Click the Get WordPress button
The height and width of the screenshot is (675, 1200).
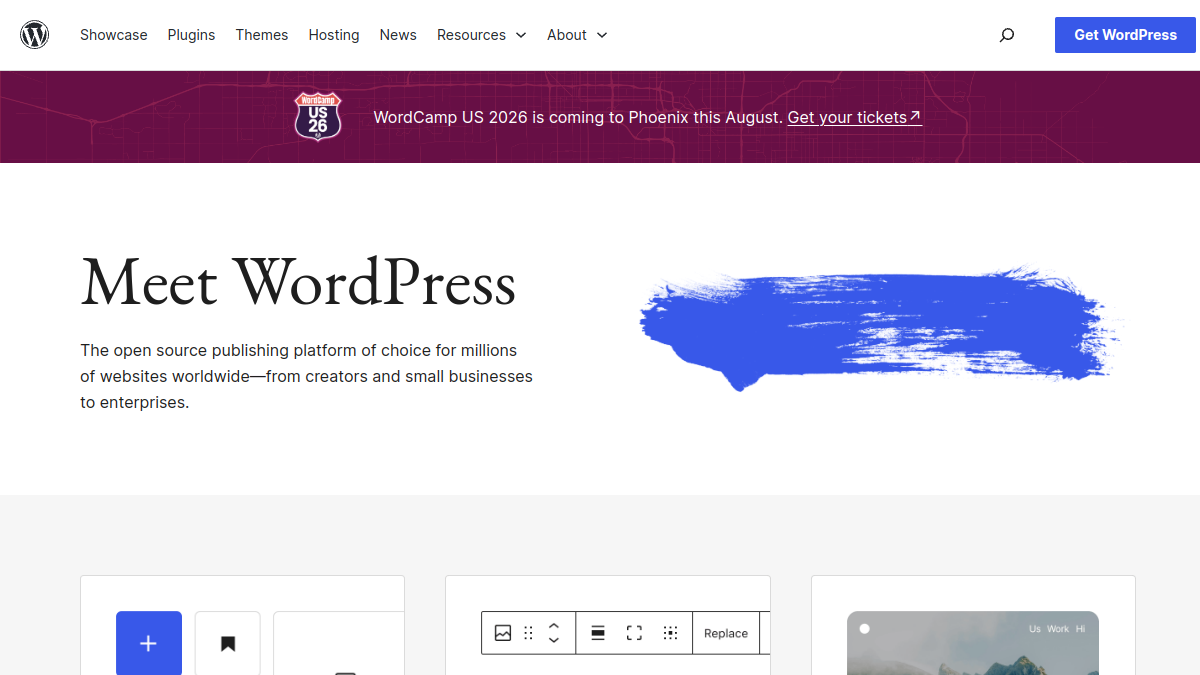(1126, 35)
